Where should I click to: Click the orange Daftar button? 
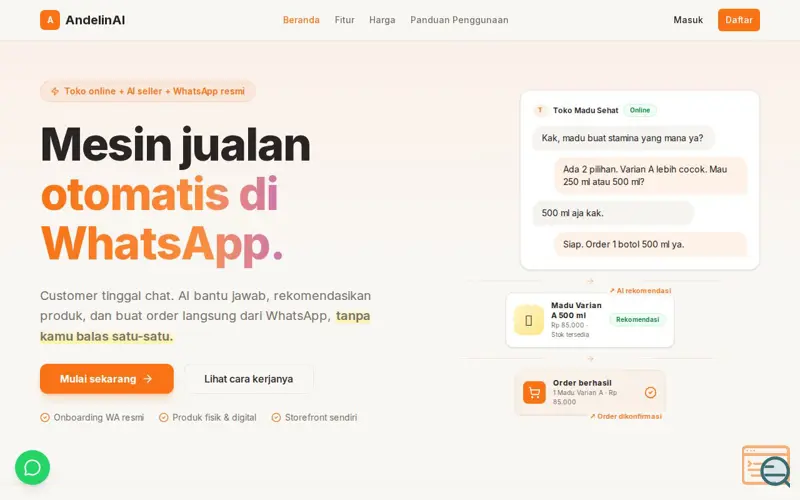click(739, 20)
